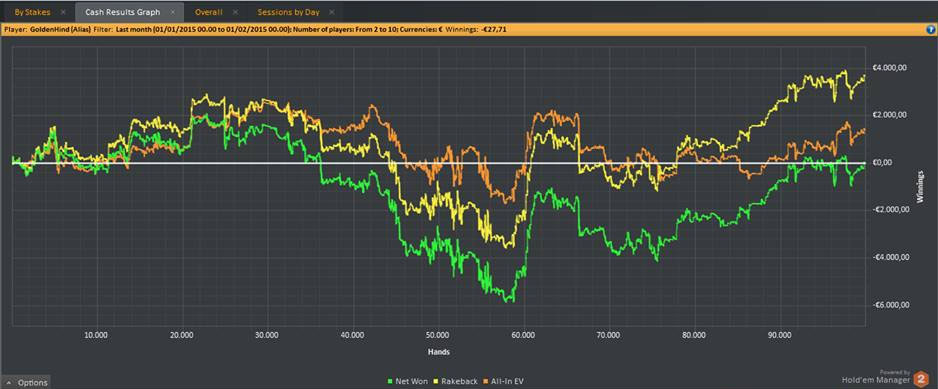Click the €2.000,00 axis label
This screenshot has width=938, height=389.
click(x=891, y=115)
